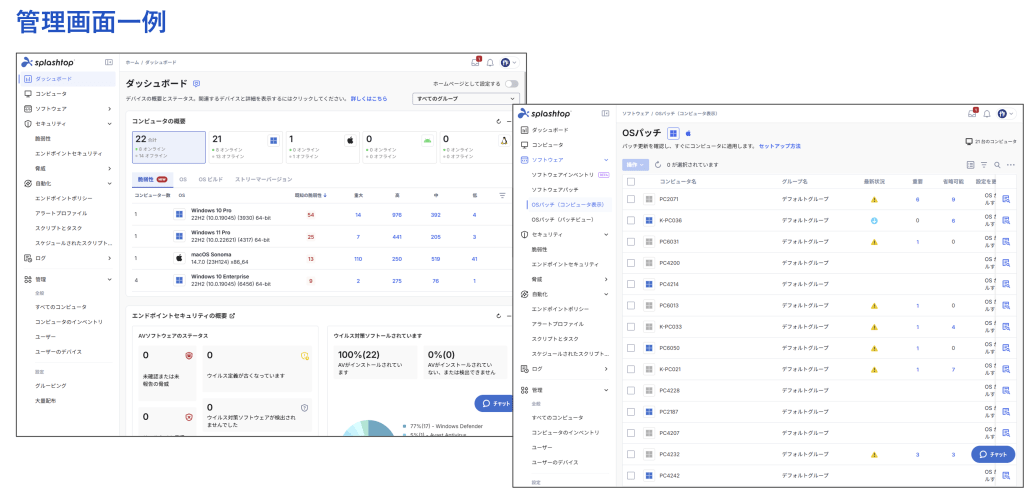Image resolution: width=1024 pixels, height=488 pixels.
Task: Click the 詳しくはこちら link
Action: (369, 99)
